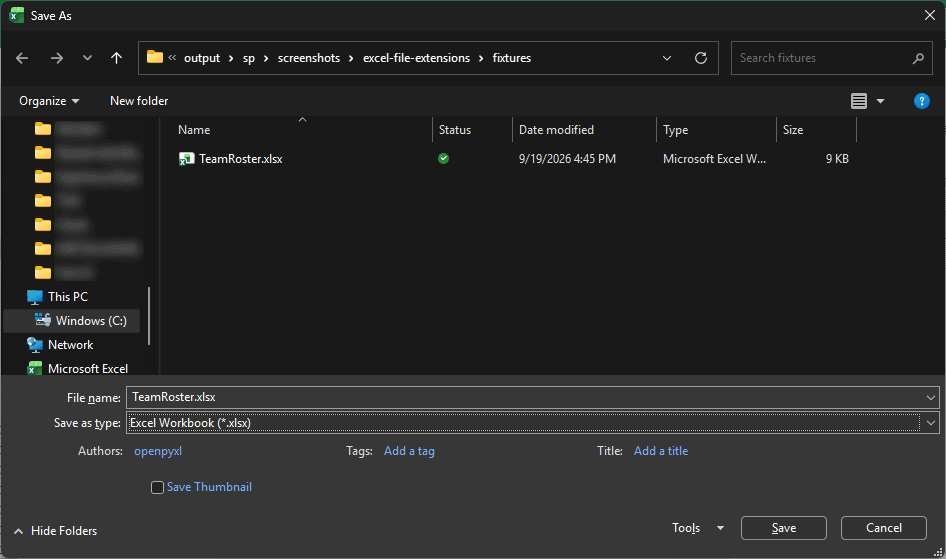Create a New folder
946x559 pixels.
tap(139, 101)
